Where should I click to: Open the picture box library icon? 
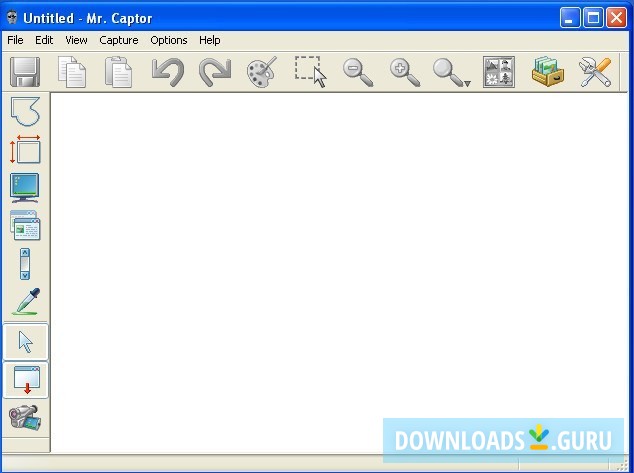pyautogui.click(x=547, y=72)
